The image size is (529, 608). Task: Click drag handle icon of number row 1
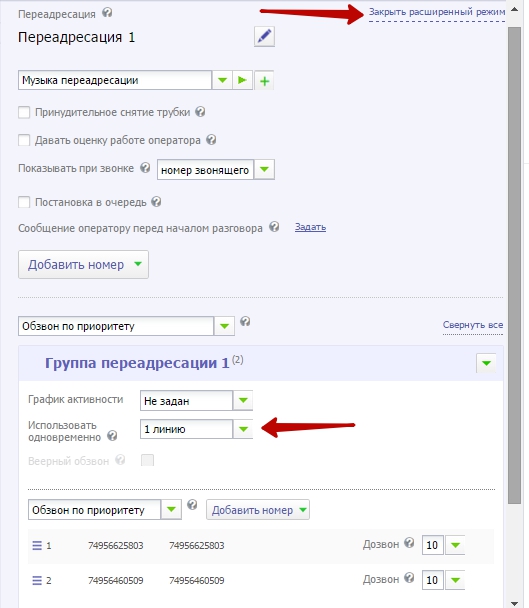click(37, 546)
